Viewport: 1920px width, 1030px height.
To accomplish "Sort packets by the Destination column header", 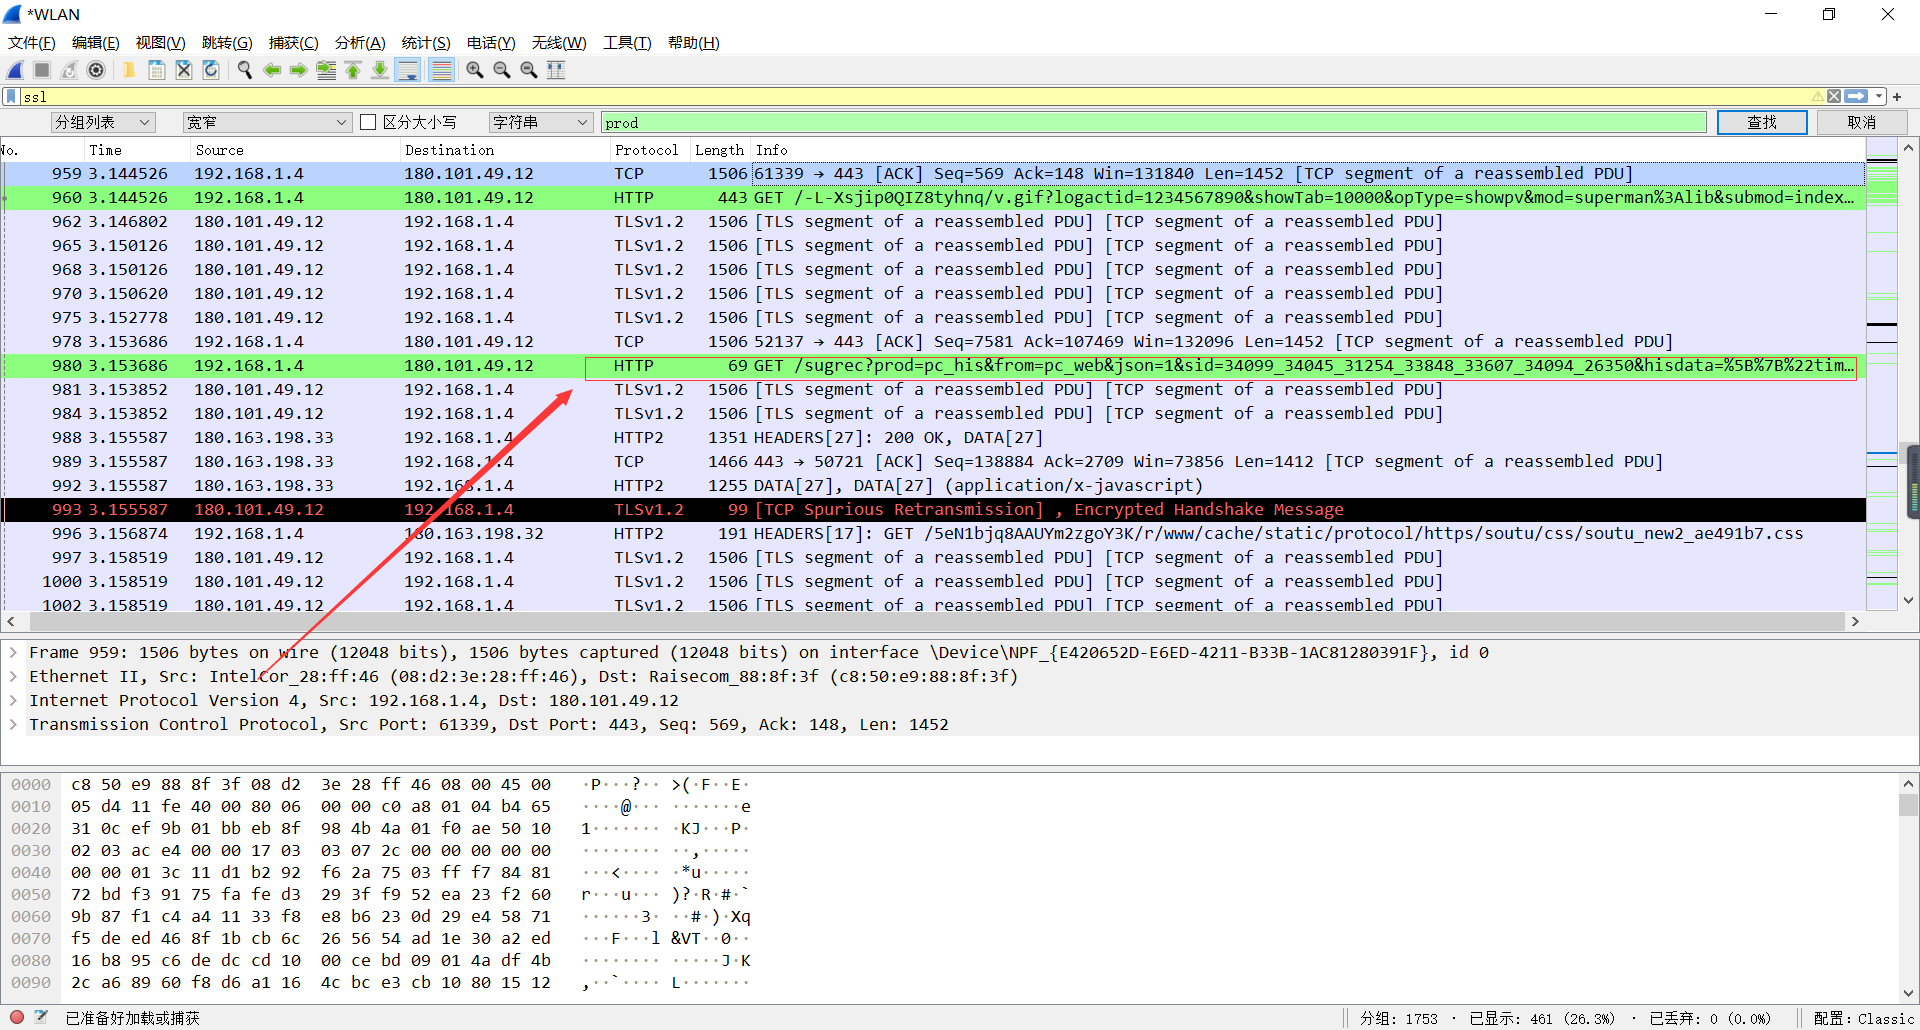I will (x=505, y=150).
